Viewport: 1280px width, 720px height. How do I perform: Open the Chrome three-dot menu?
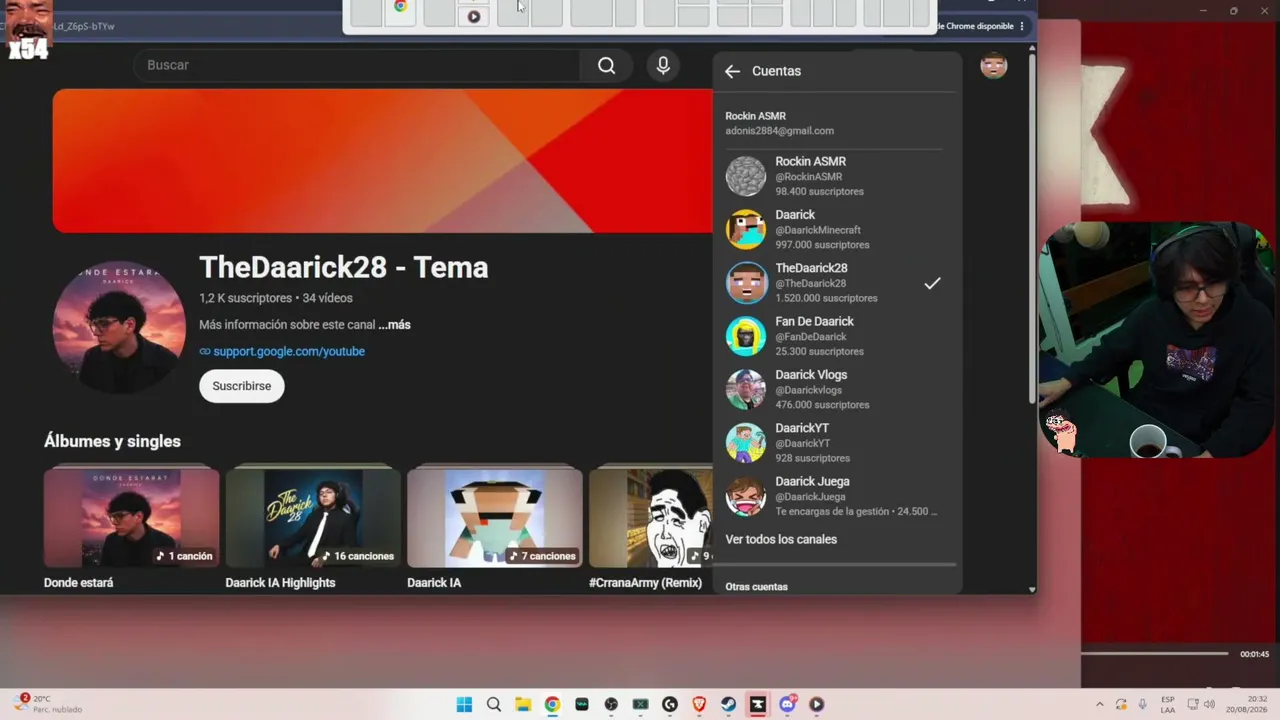click(1022, 26)
